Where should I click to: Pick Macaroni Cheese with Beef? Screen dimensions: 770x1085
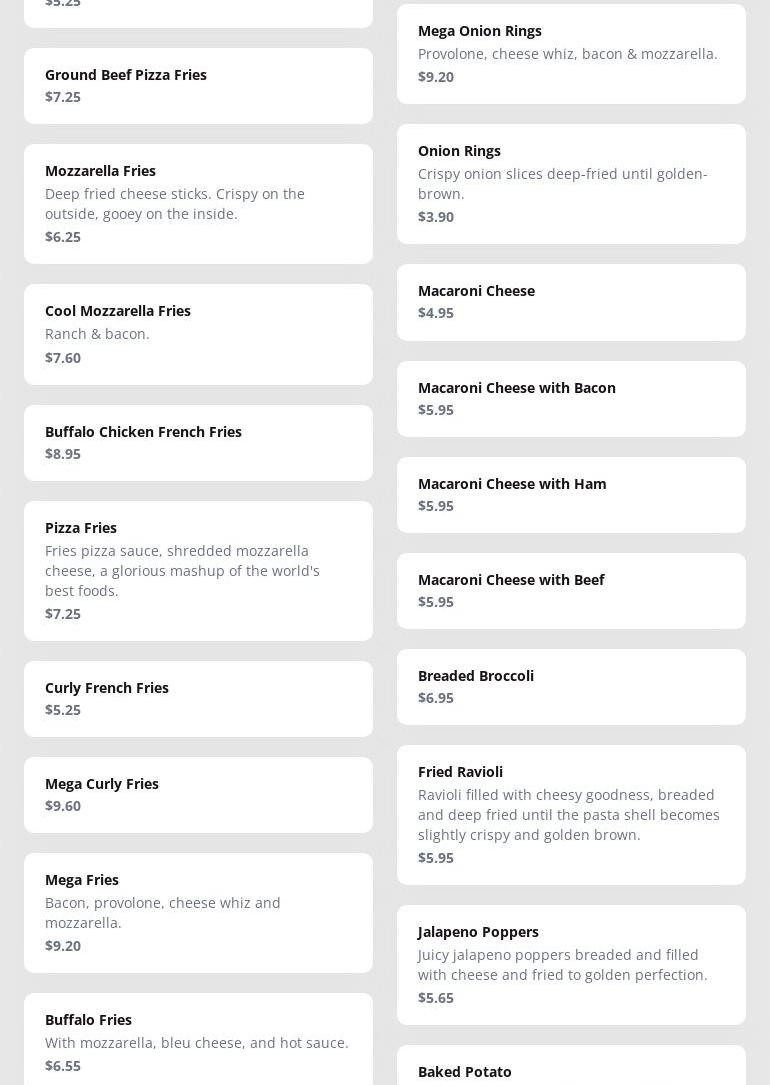(571, 591)
